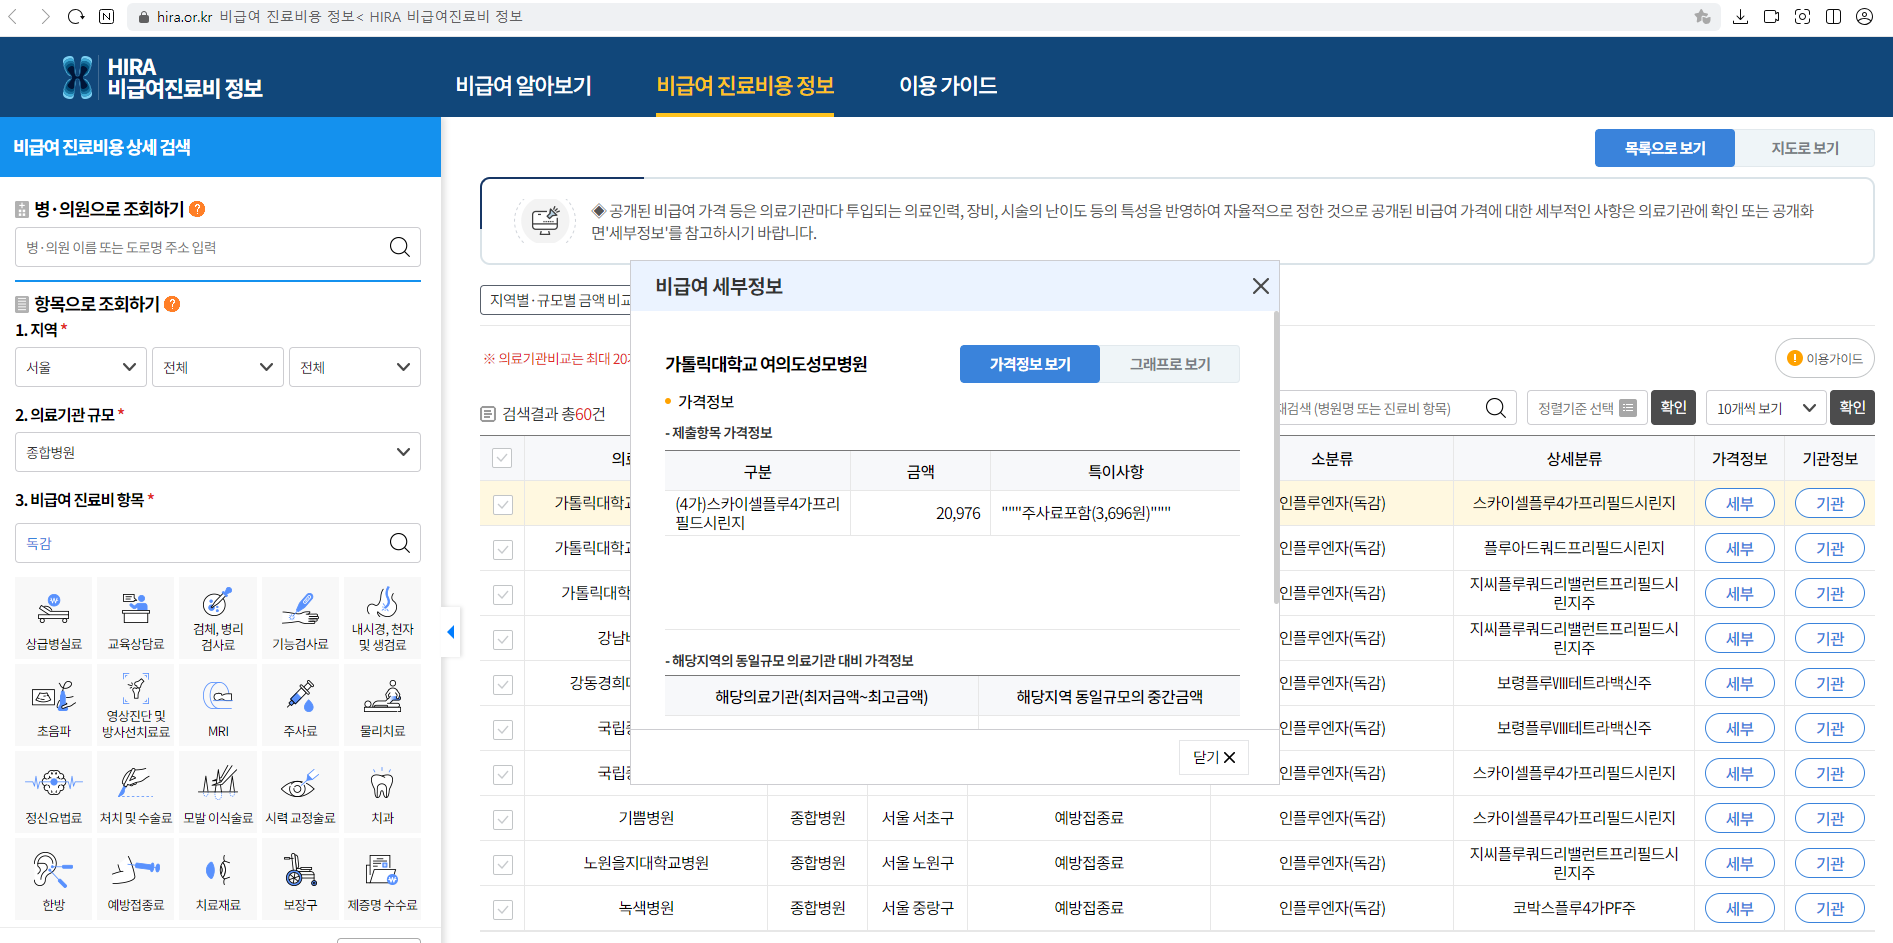1893x943 pixels.
Task: Open 비급여 진료비용 정보 menu
Action: click(x=745, y=86)
